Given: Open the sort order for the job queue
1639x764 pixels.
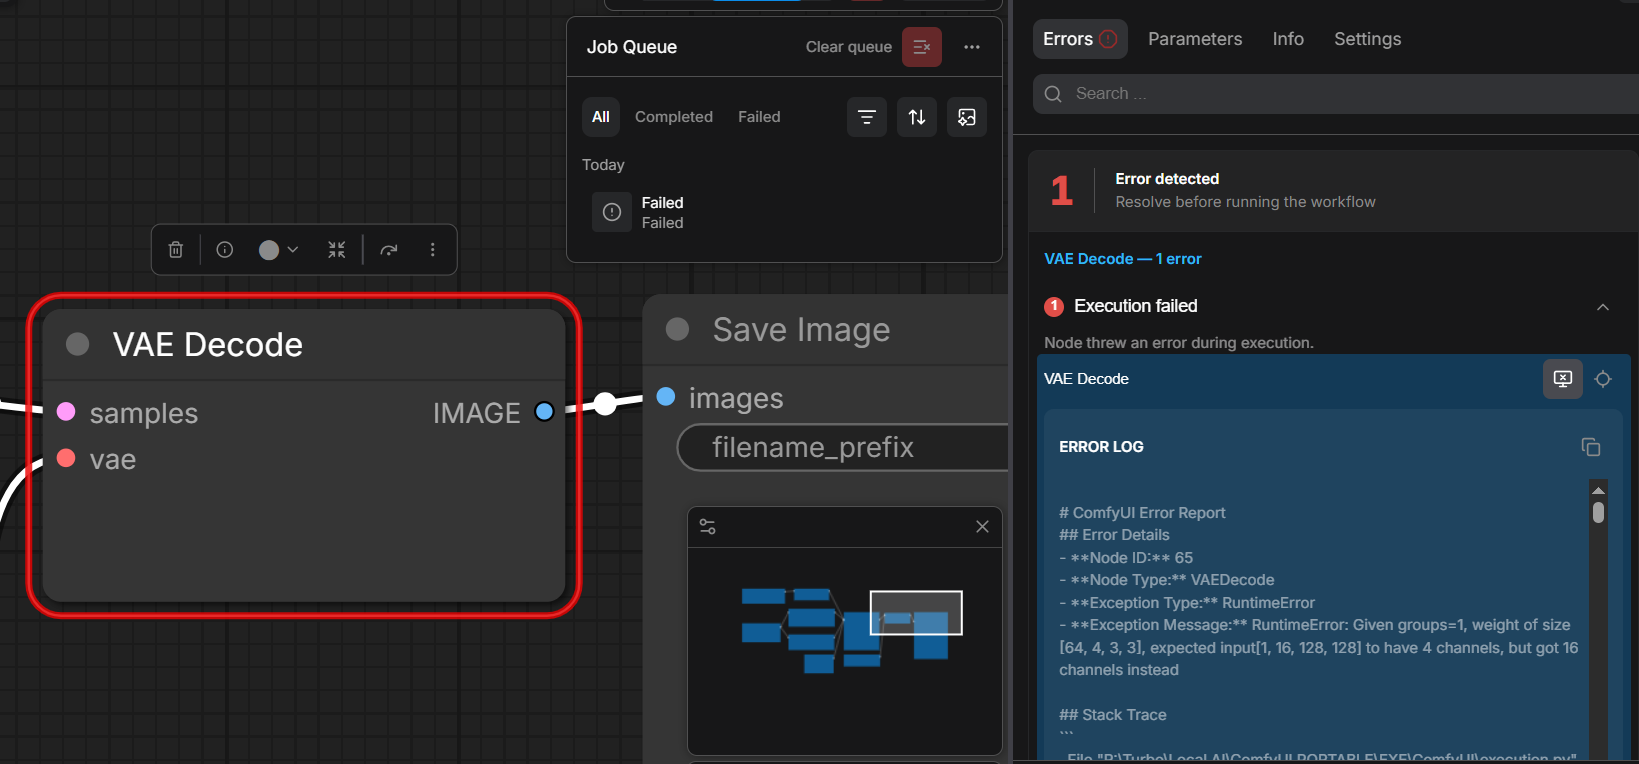Looking at the screenshot, I should point(917,117).
